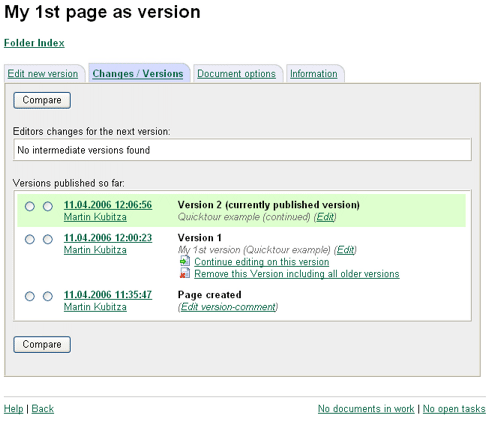494x422 pixels.
Task: Select first radio button for Version 2
Action: 30,206
